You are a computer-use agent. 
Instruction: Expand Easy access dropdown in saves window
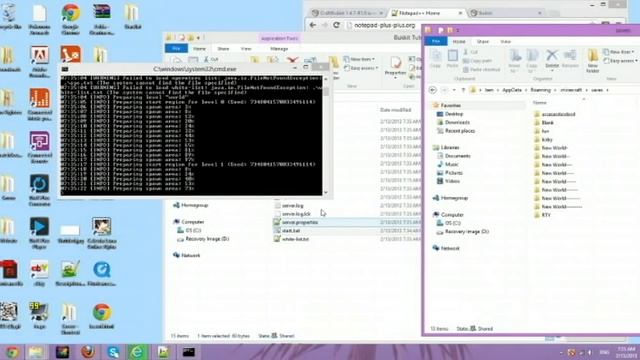click(636, 61)
